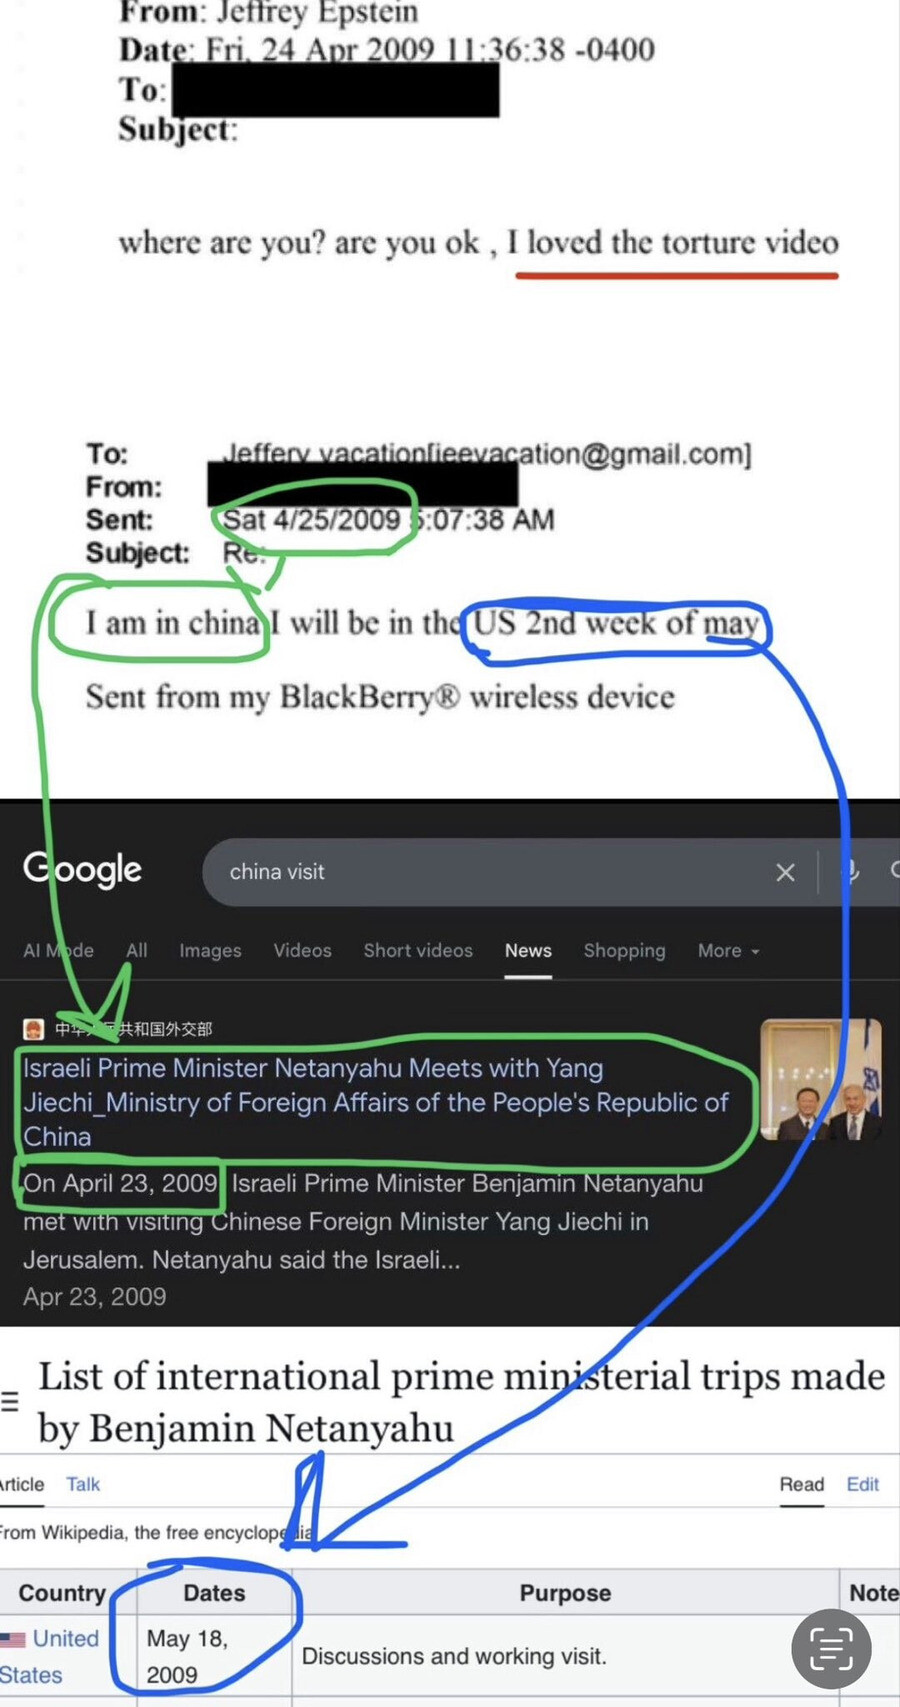Select the Shopping tab
900x1707 pixels.
tap(624, 951)
